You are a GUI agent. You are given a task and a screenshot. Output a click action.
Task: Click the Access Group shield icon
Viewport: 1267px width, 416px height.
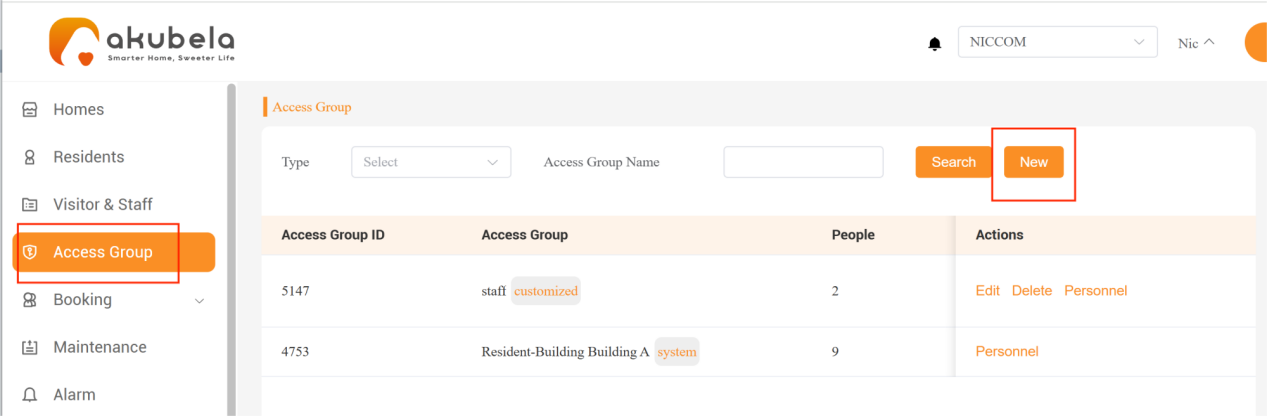(x=30, y=252)
